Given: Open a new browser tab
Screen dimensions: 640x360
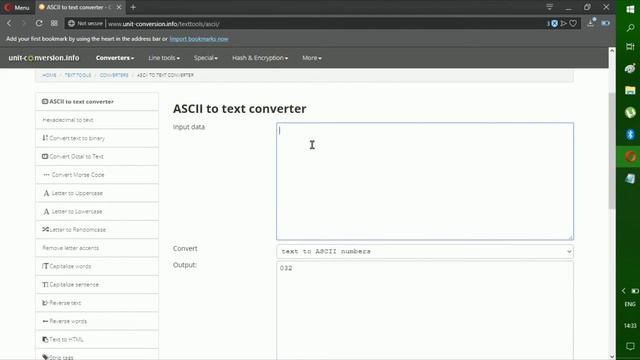Looking at the screenshot, I should (x=133, y=7).
